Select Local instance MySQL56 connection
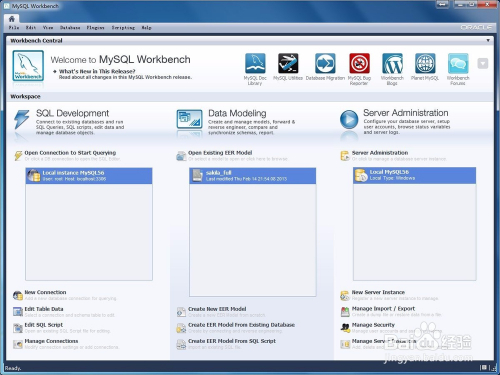This screenshot has width=500, height=375. pyautogui.click(x=89, y=176)
